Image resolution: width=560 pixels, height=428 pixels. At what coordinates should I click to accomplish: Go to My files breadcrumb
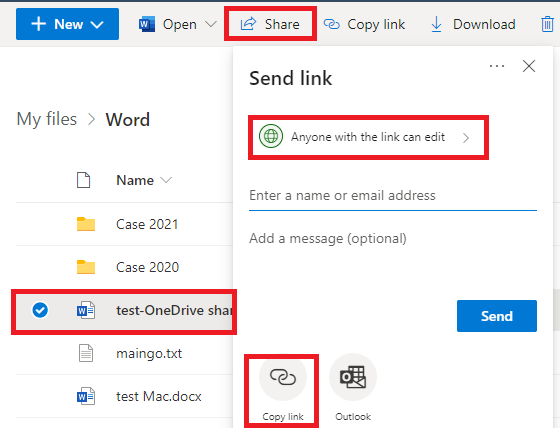click(x=47, y=119)
